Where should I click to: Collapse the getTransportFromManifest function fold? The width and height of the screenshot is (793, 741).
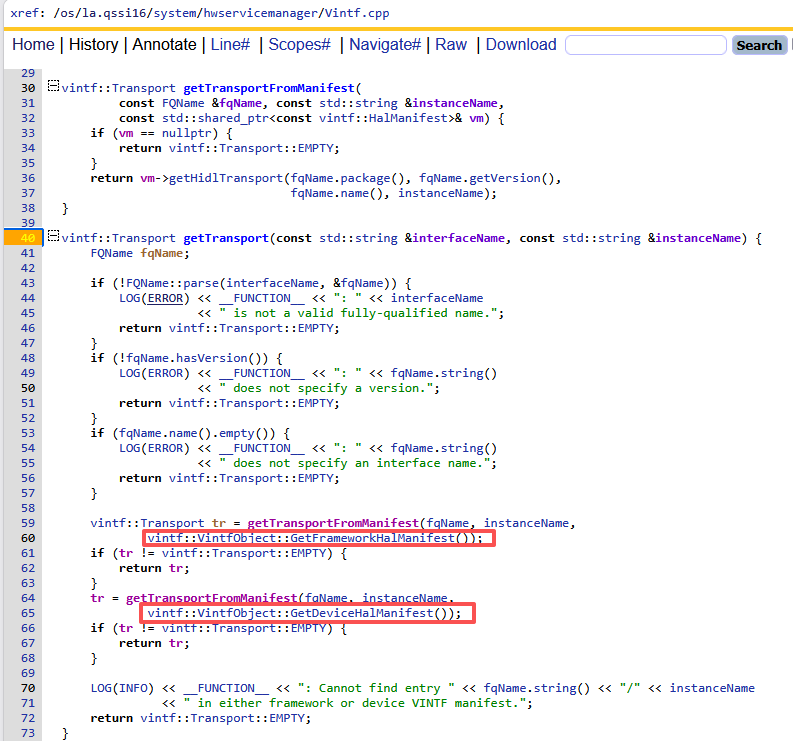tap(53, 86)
